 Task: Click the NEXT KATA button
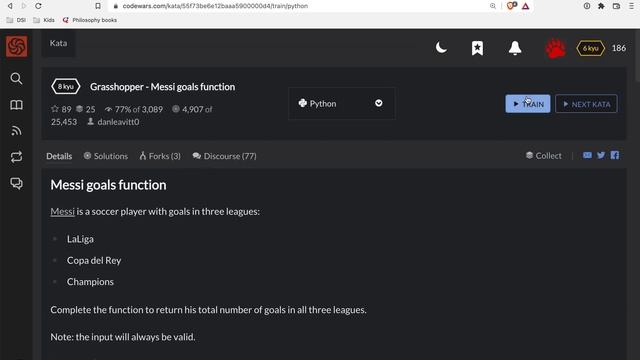586,104
